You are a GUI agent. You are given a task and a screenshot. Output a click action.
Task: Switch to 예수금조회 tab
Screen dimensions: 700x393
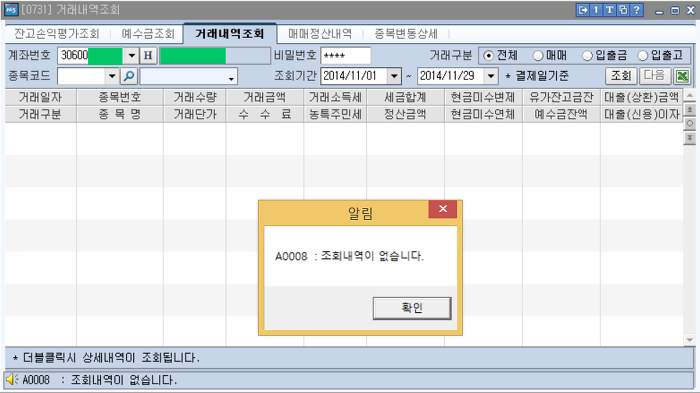(x=148, y=34)
